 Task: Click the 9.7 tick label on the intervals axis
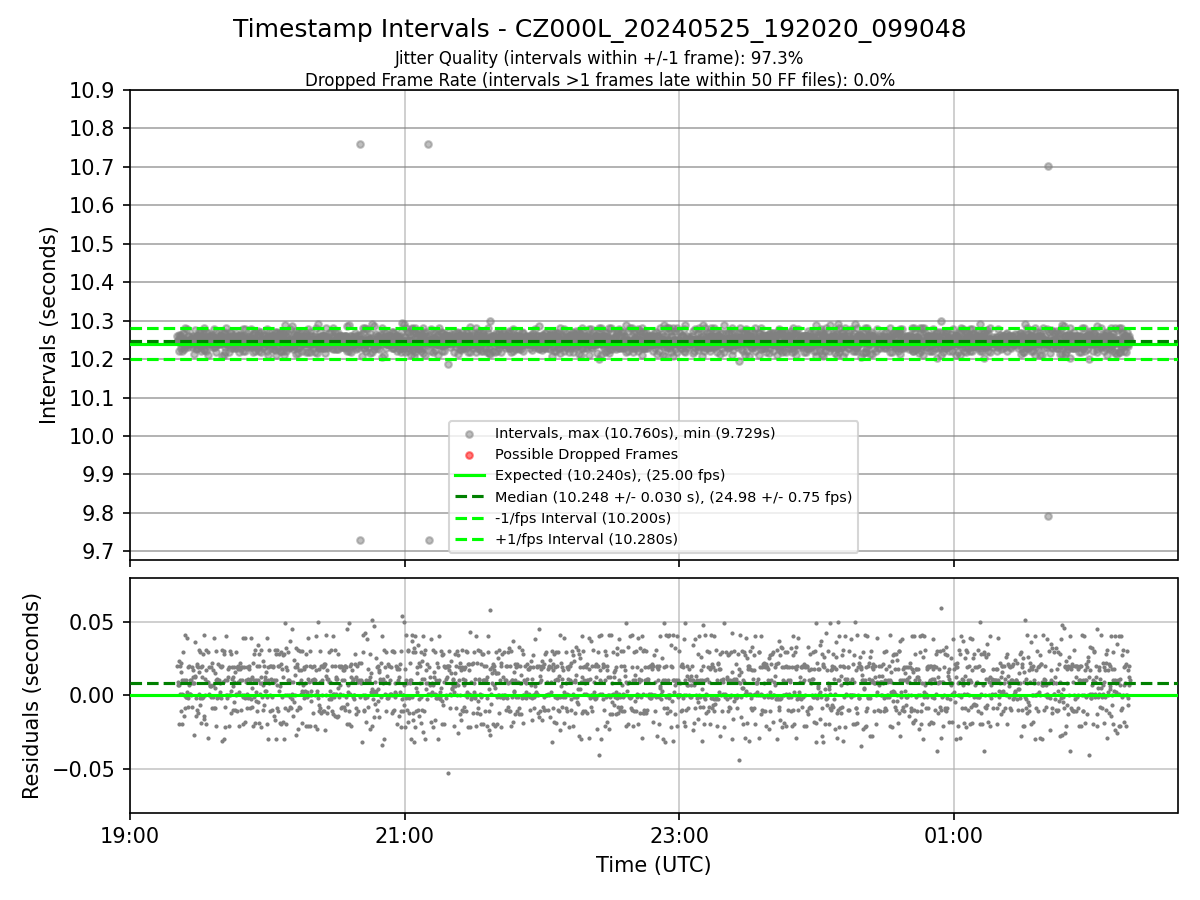coord(100,552)
